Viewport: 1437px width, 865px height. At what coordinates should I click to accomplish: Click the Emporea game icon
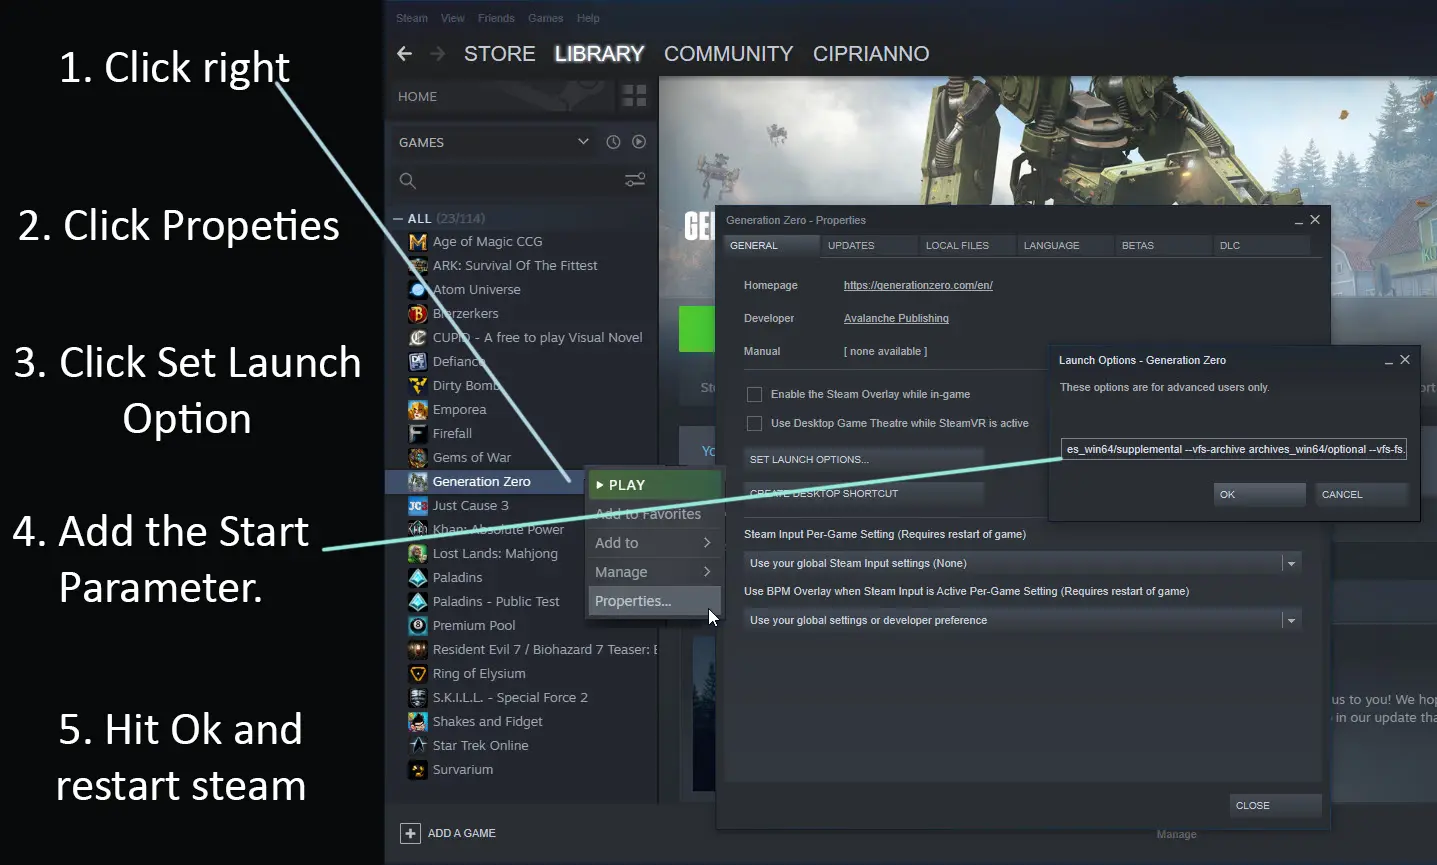point(418,410)
